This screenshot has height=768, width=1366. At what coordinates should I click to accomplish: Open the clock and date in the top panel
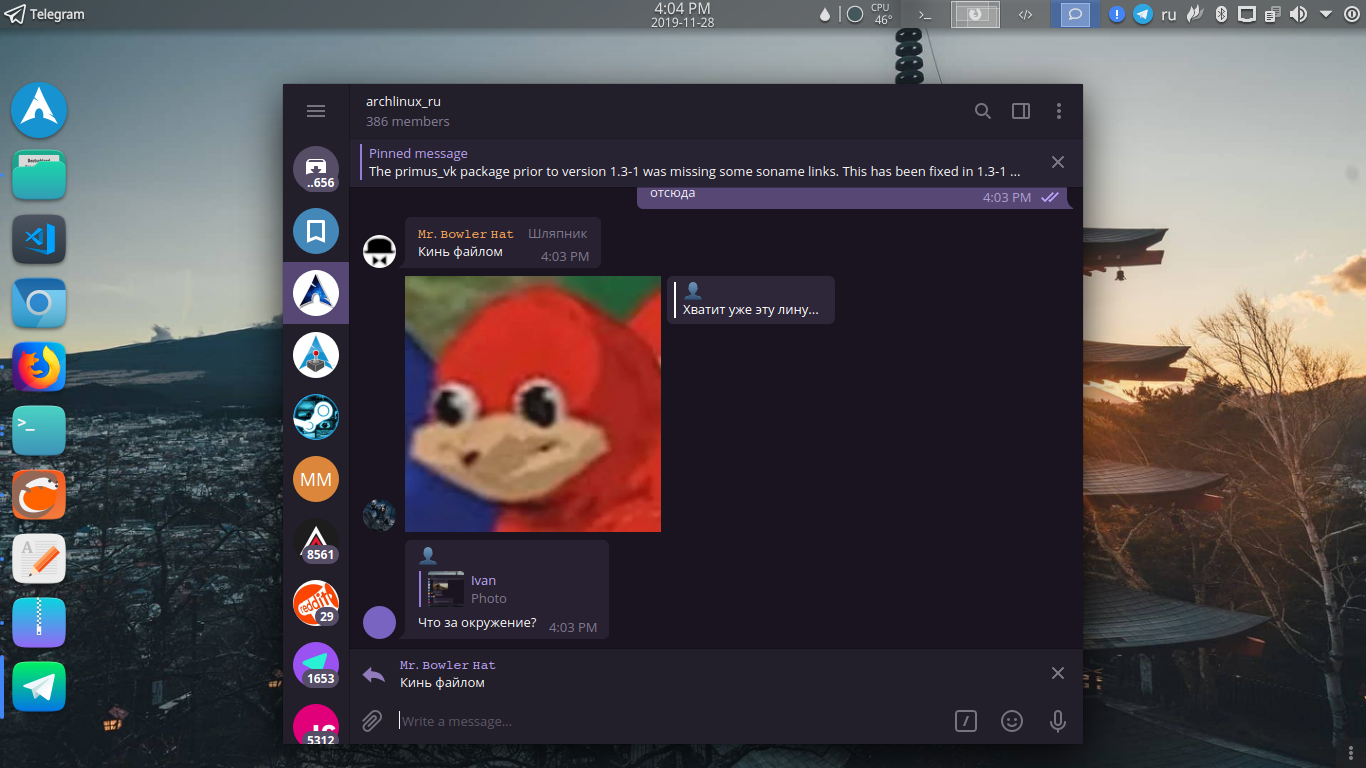tap(683, 14)
